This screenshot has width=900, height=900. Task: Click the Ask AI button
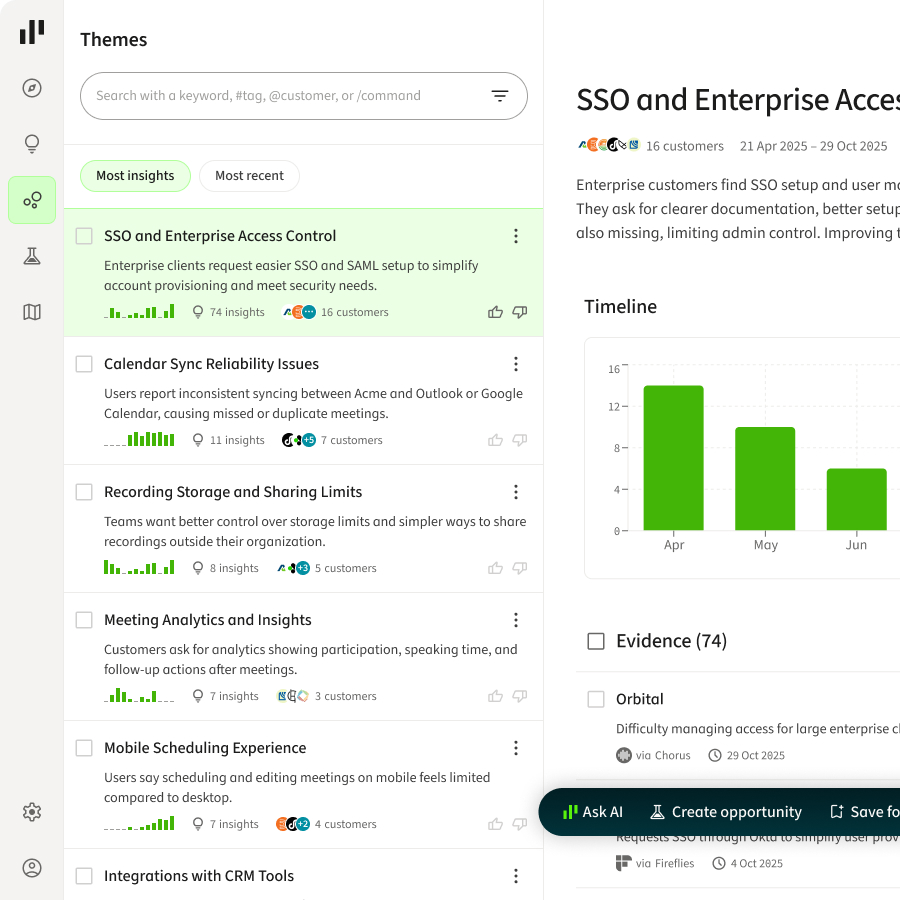(592, 812)
